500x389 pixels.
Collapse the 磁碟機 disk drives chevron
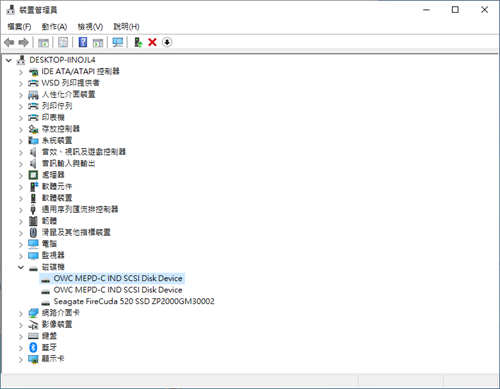click(x=21, y=267)
